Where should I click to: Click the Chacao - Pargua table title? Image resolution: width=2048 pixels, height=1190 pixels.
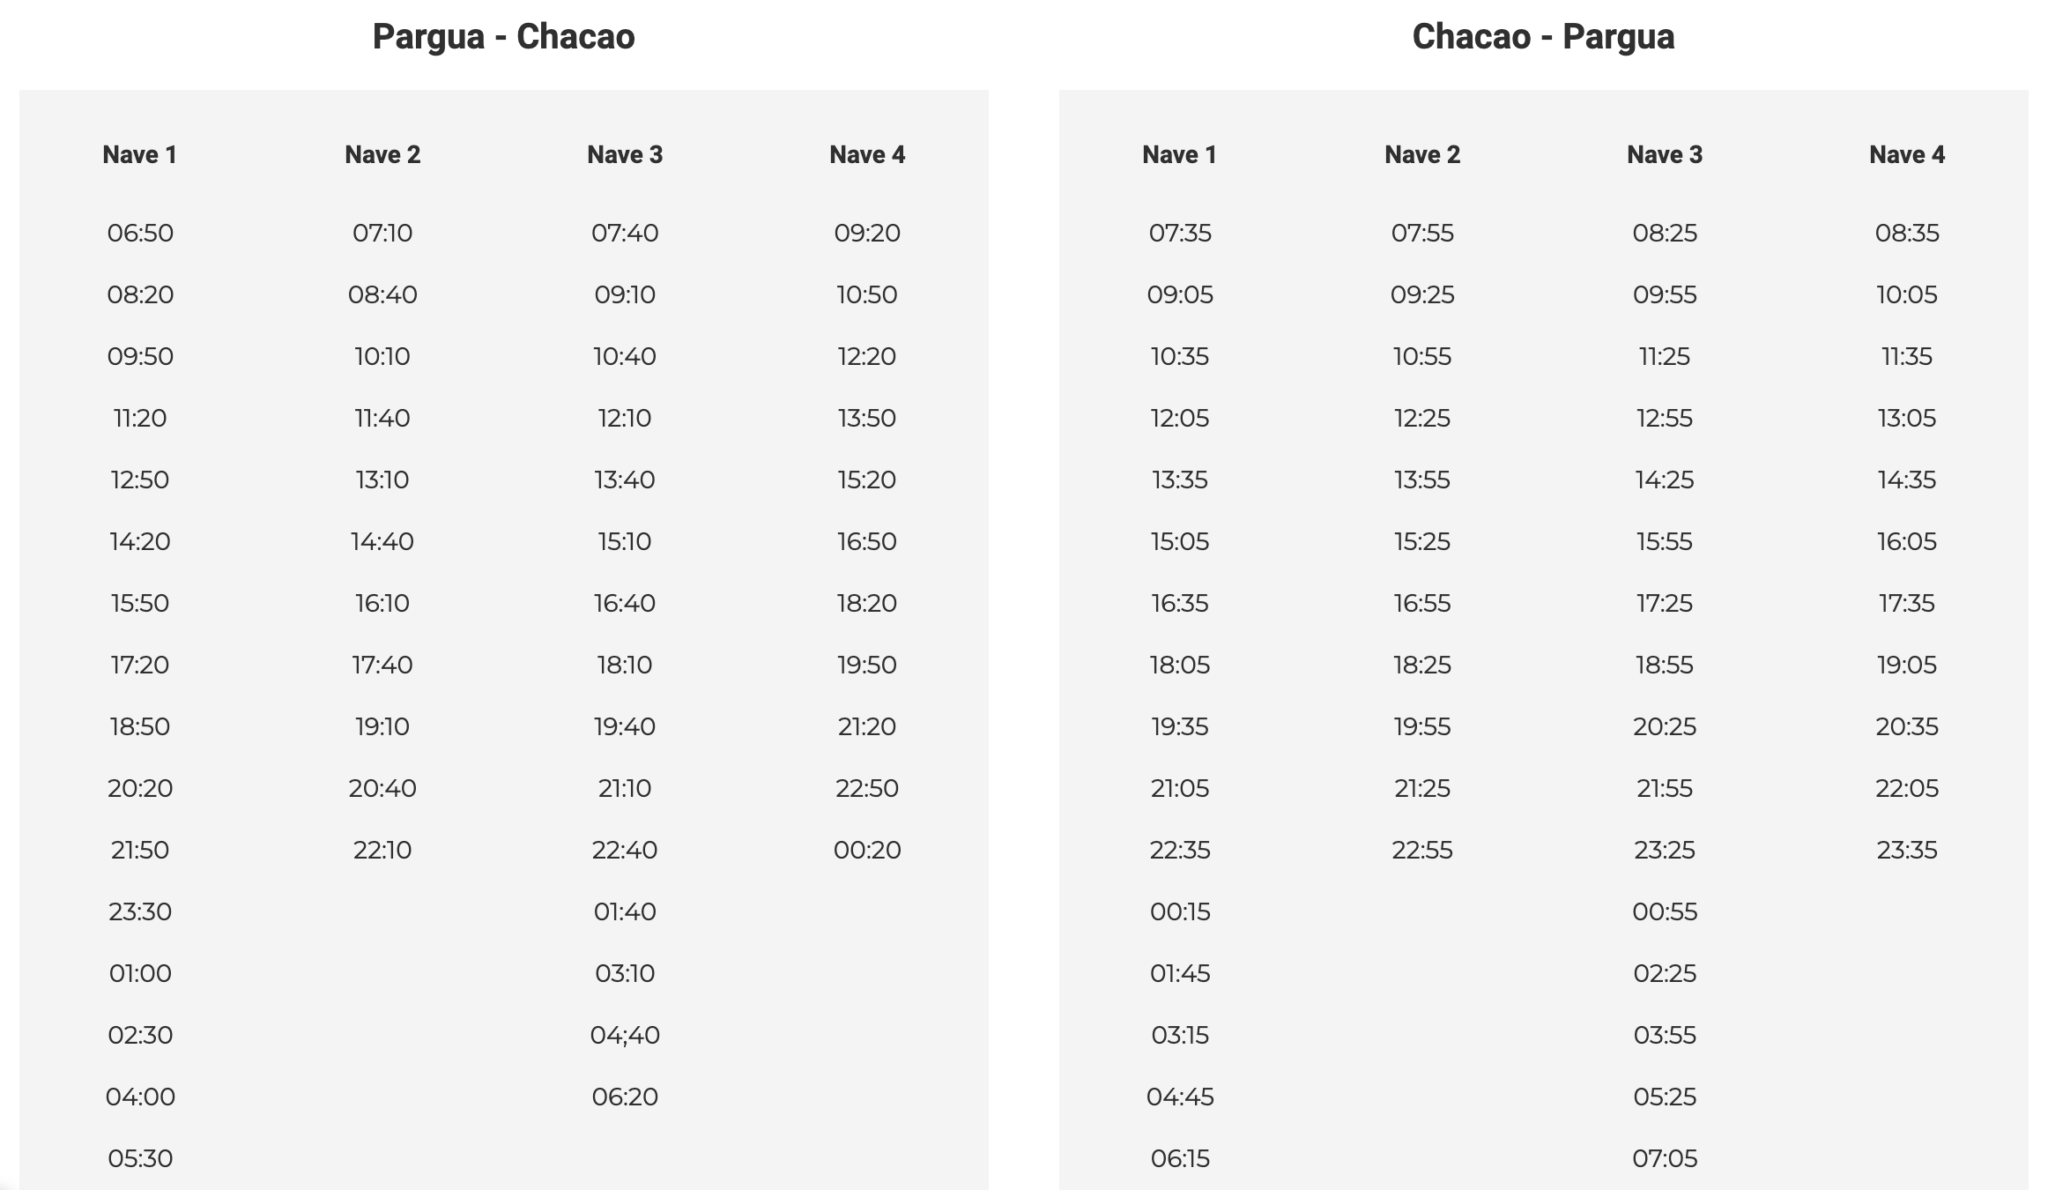click(x=1543, y=37)
